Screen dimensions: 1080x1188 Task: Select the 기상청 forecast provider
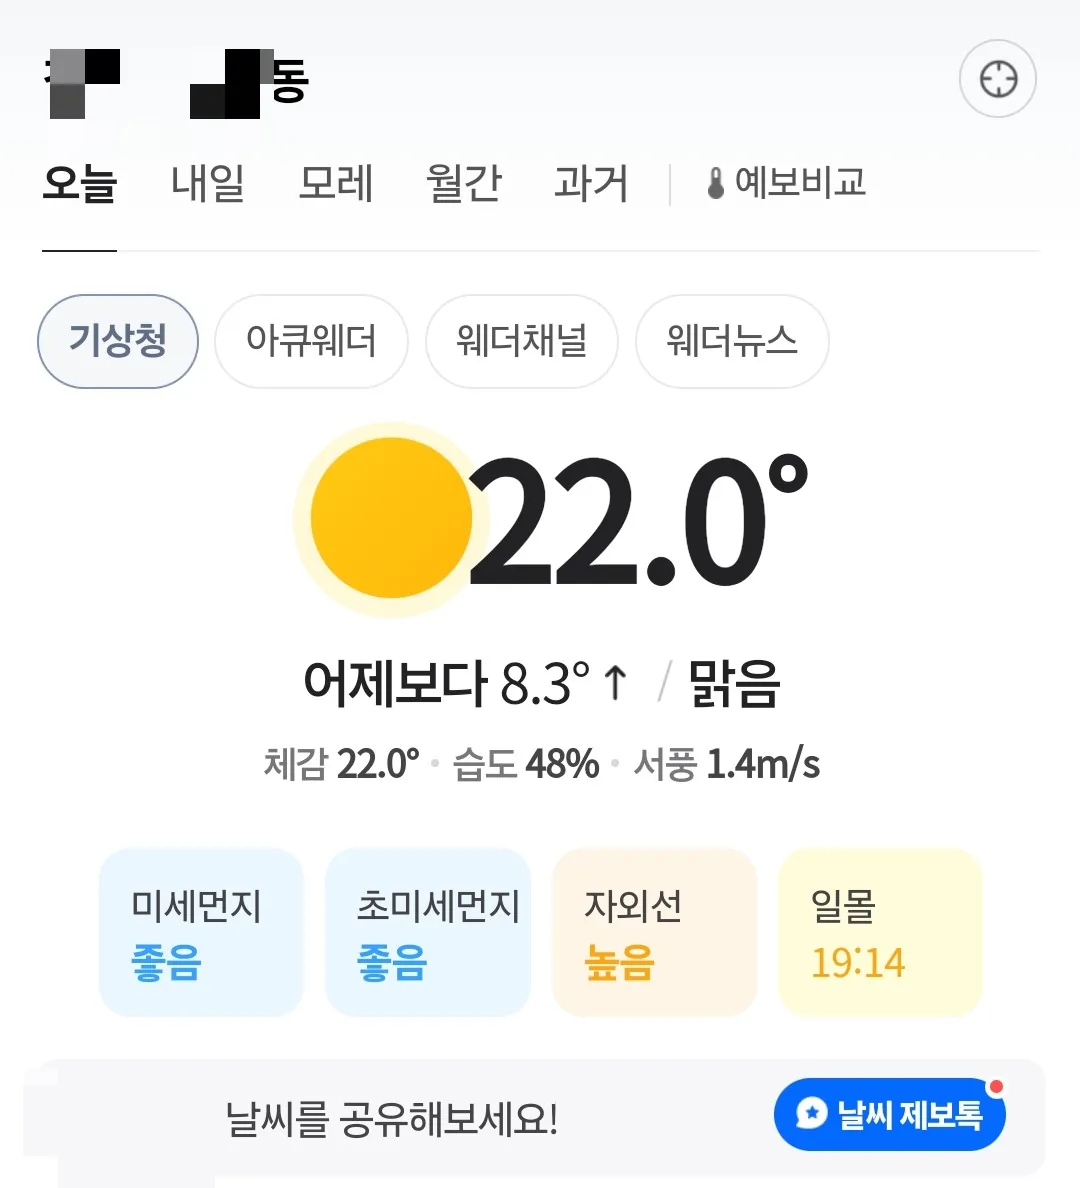click(x=117, y=341)
